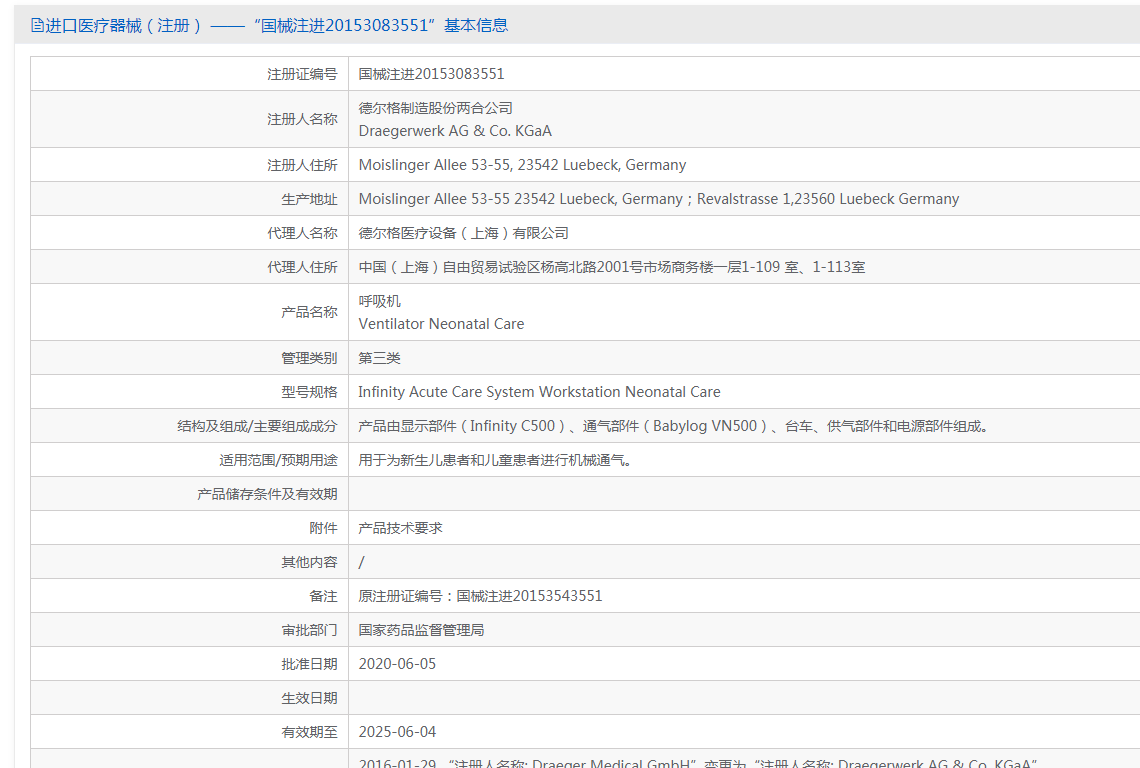Image resolution: width=1140 pixels, height=768 pixels.
Task: Click the document icon before 进口医疗器械 title
Action: [37, 25]
